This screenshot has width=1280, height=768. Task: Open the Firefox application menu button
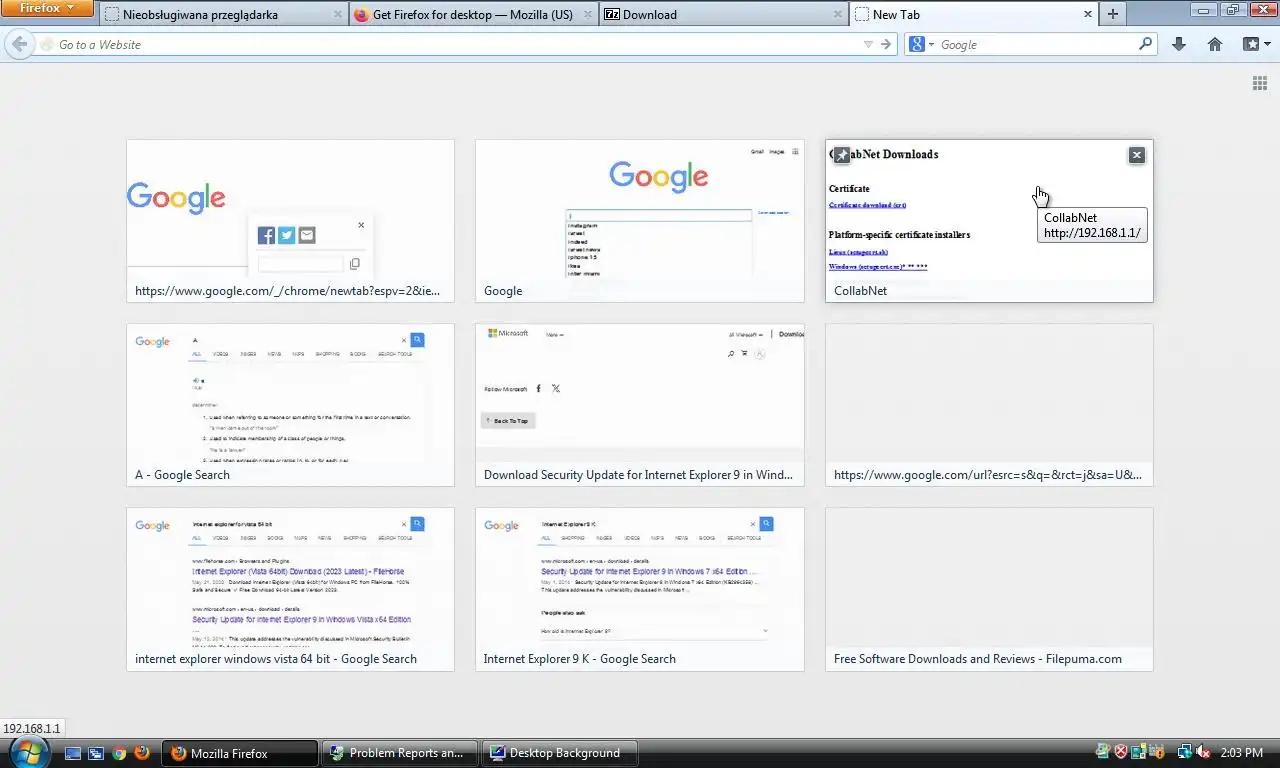tap(47, 8)
